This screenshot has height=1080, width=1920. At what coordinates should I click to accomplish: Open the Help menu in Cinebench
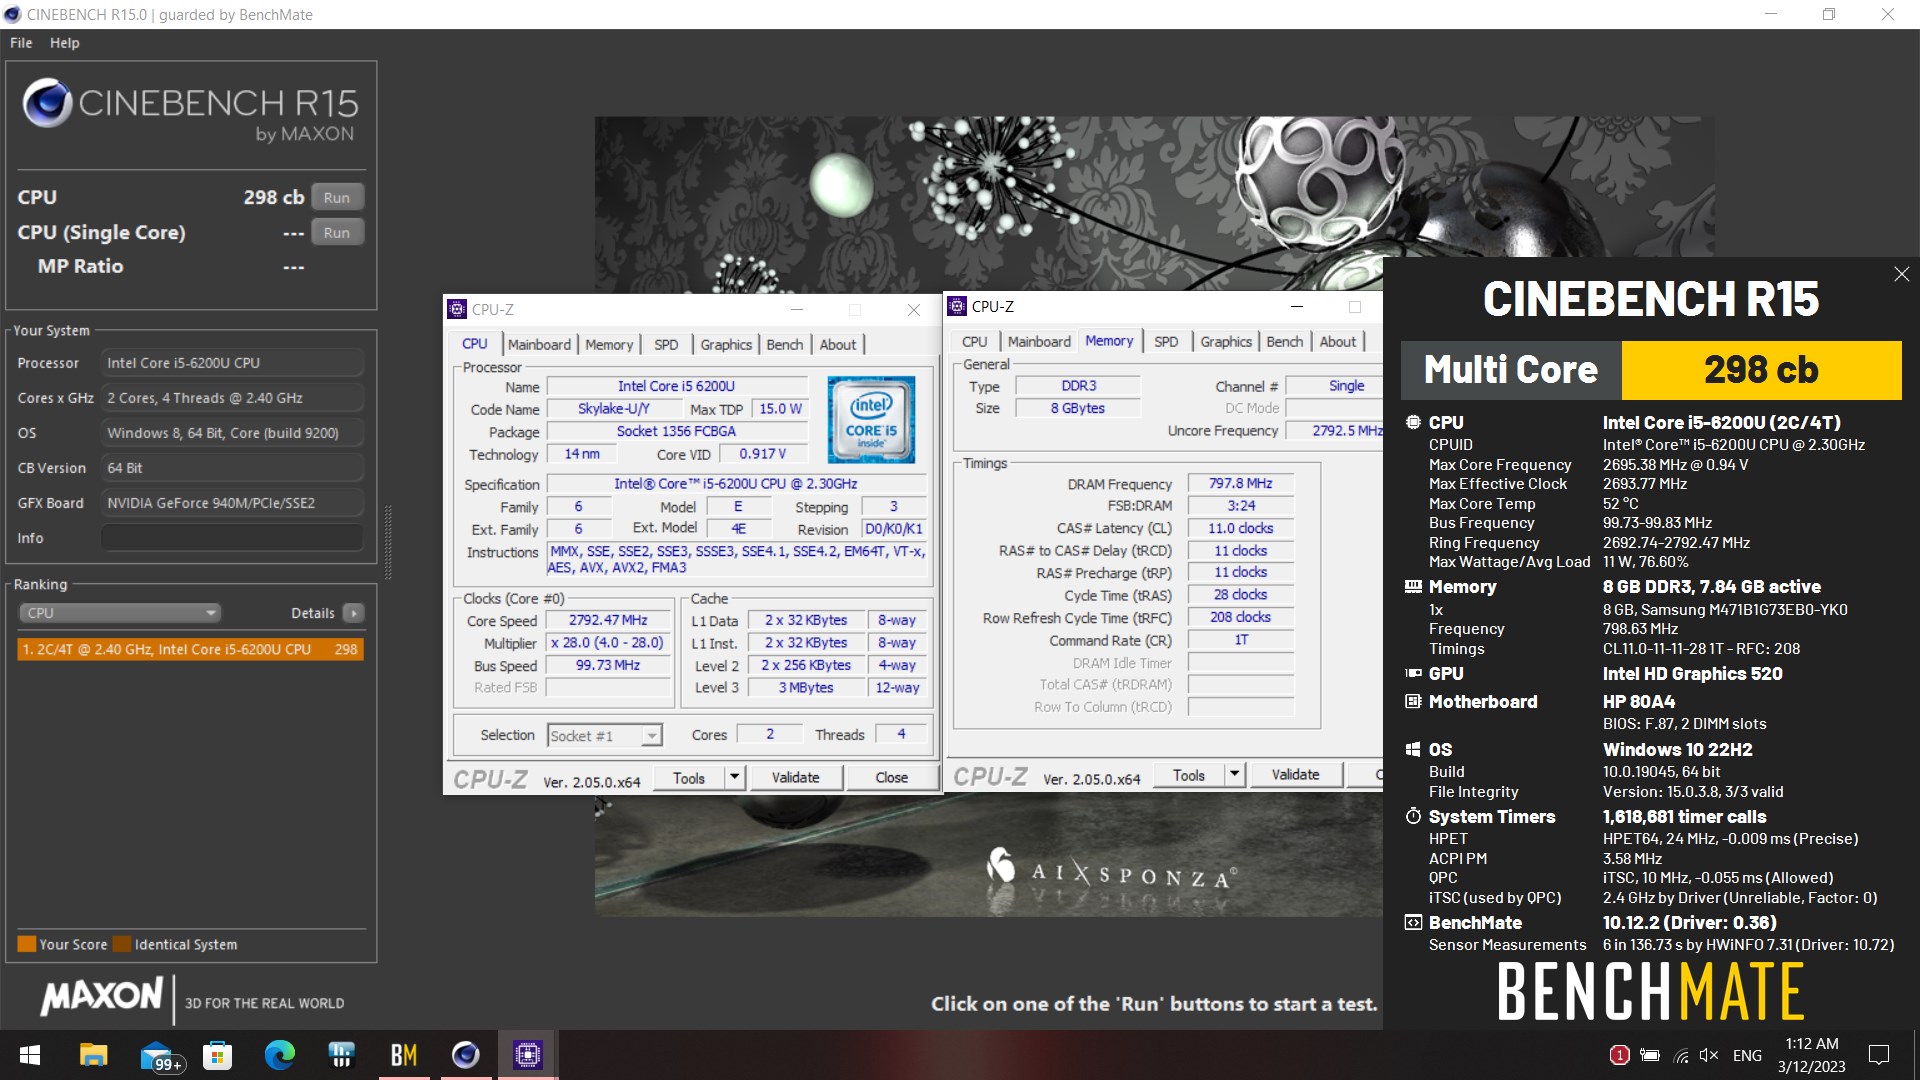click(64, 43)
